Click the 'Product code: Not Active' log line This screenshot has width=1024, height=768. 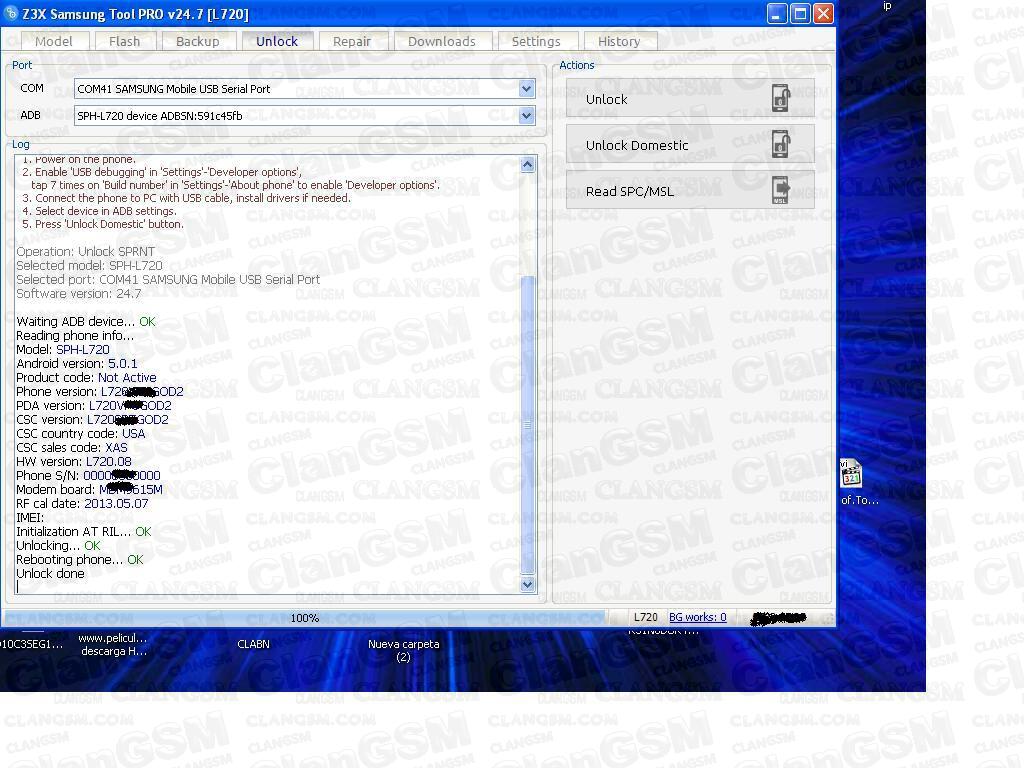coord(86,377)
